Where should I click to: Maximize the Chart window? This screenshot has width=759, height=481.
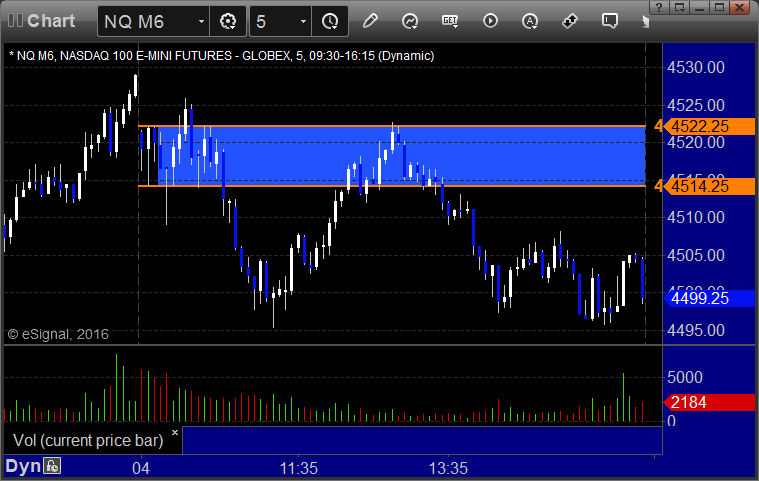click(719, 7)
